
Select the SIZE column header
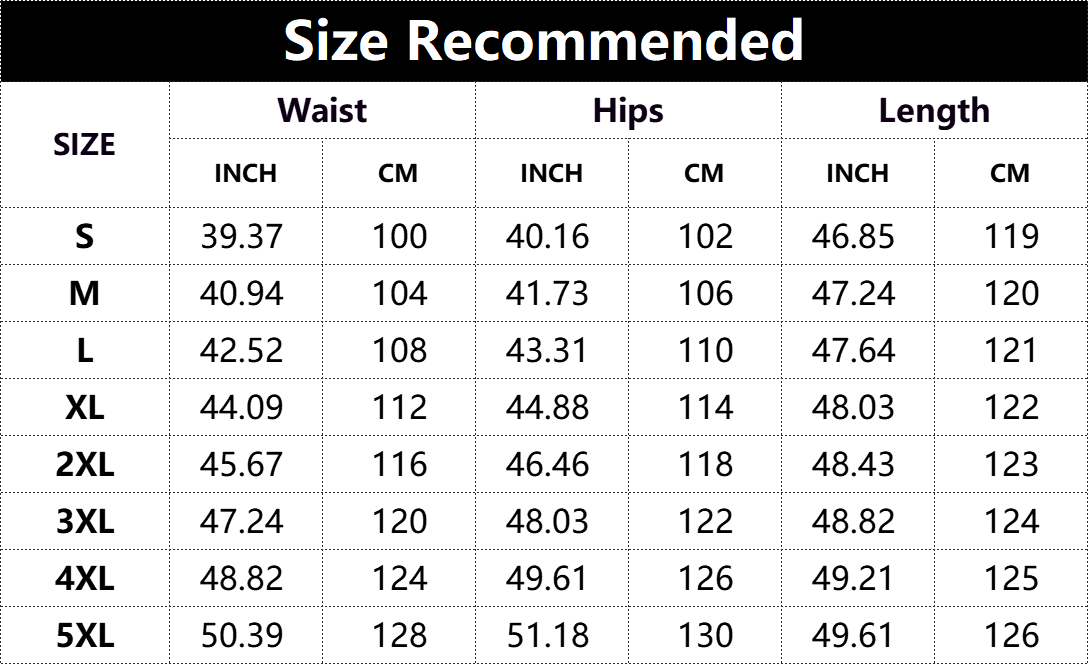point(85,144)
